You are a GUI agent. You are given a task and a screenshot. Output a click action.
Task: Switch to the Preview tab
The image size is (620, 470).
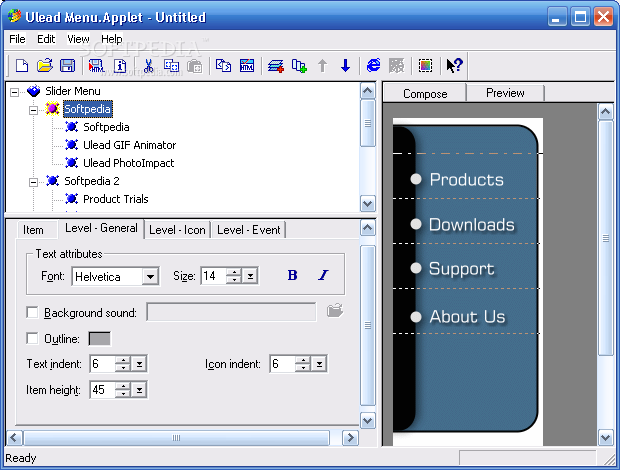click(x=505, y=93)
